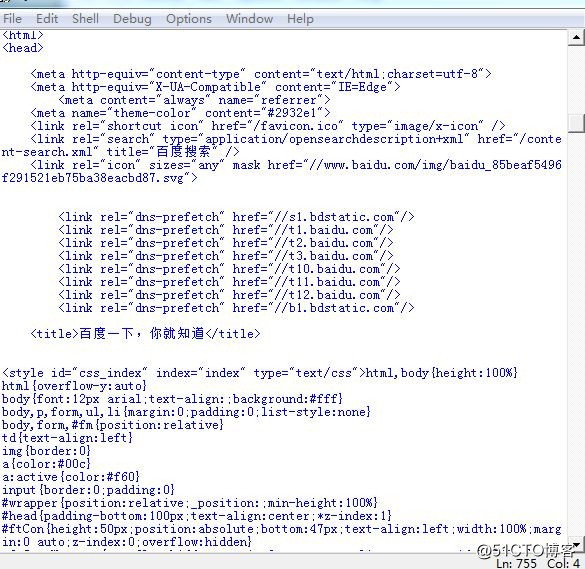Click the X-UA-Compatible meta line

[215, 87]
